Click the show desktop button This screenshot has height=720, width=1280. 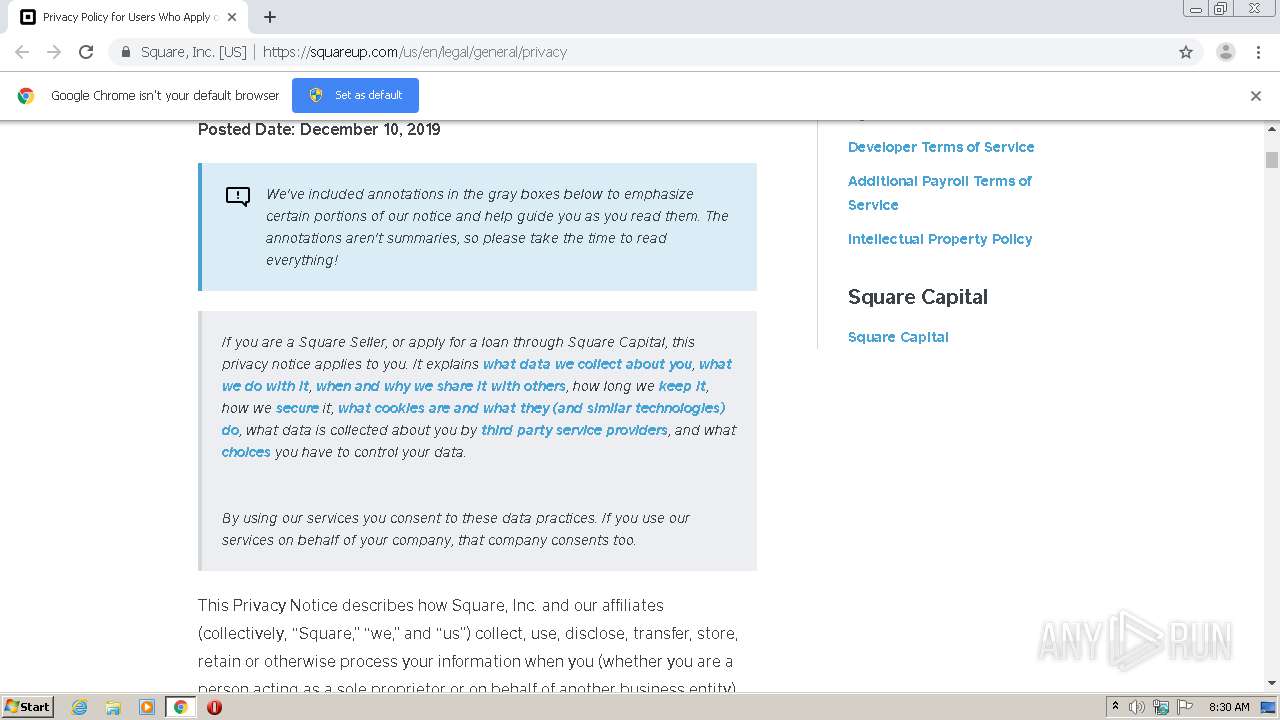[x=1269, y=707]
